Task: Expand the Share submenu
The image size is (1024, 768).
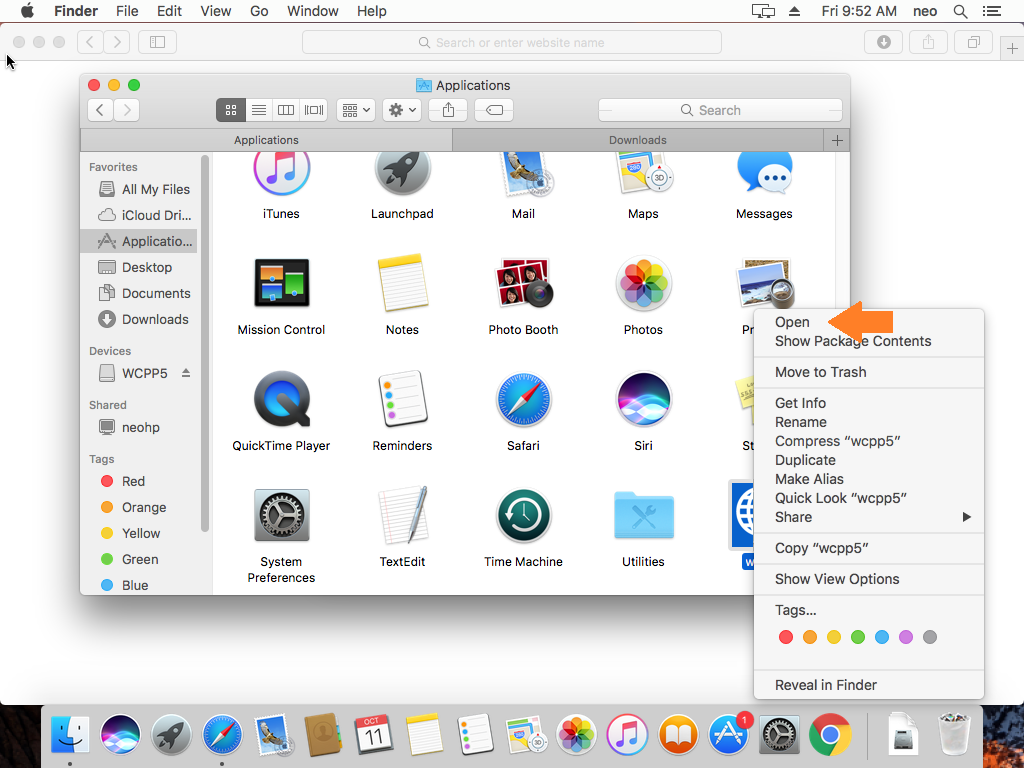Action: click(869, 517)
